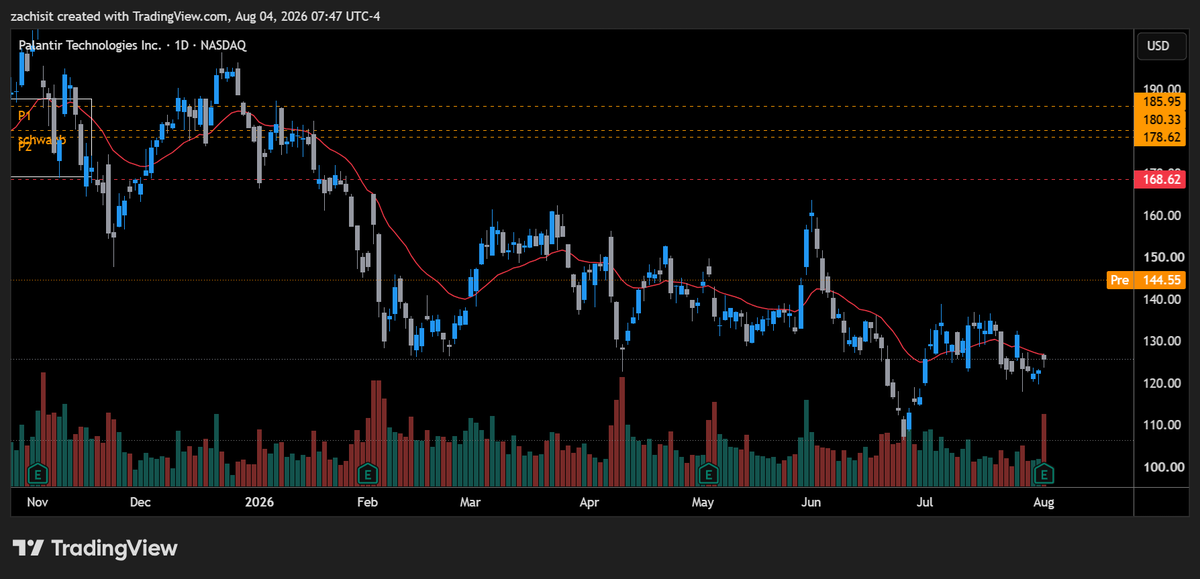
Task: Click the Jun label on time axis
Action: click(x=812, y=502)
